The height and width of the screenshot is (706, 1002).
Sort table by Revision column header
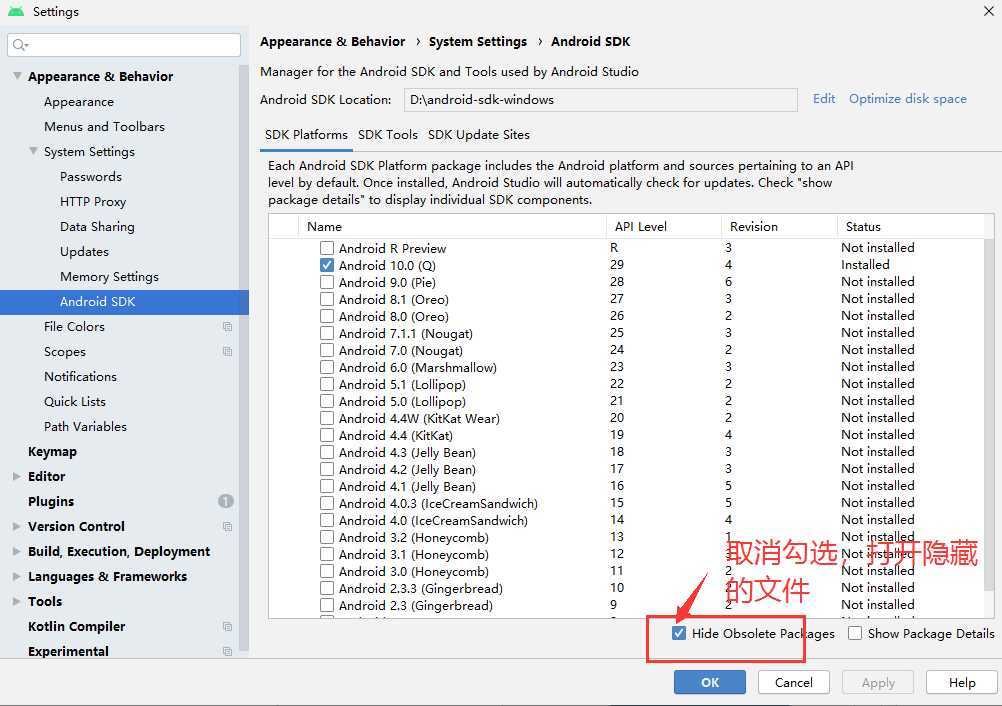coord(779,226)
